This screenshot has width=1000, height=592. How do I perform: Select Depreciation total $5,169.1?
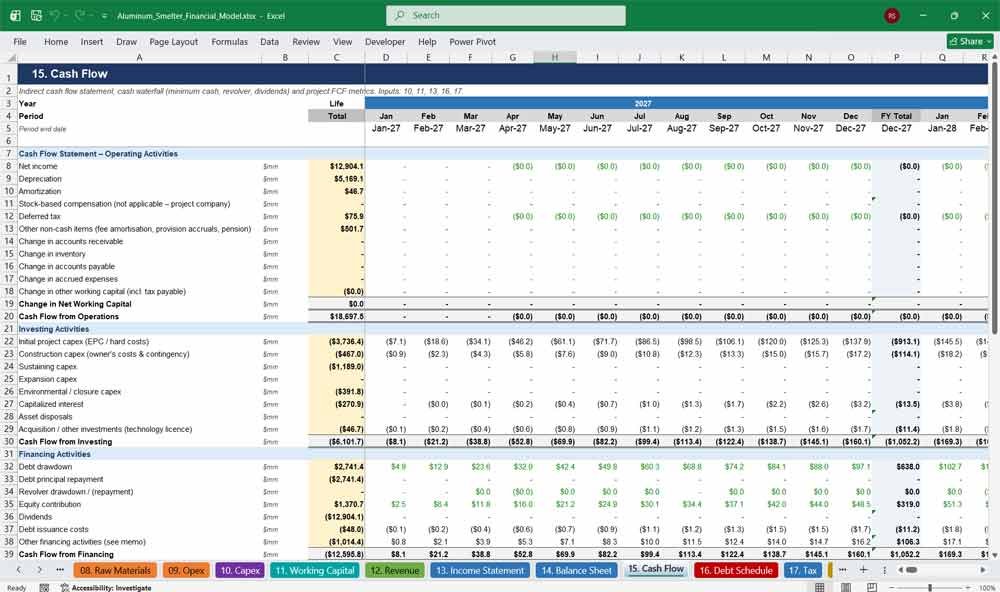tap(336, 179)
